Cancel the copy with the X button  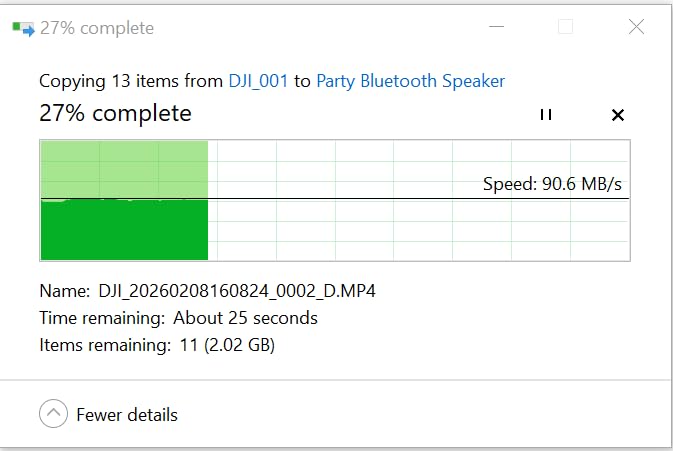pyautogui.click(x=617, y=115)
